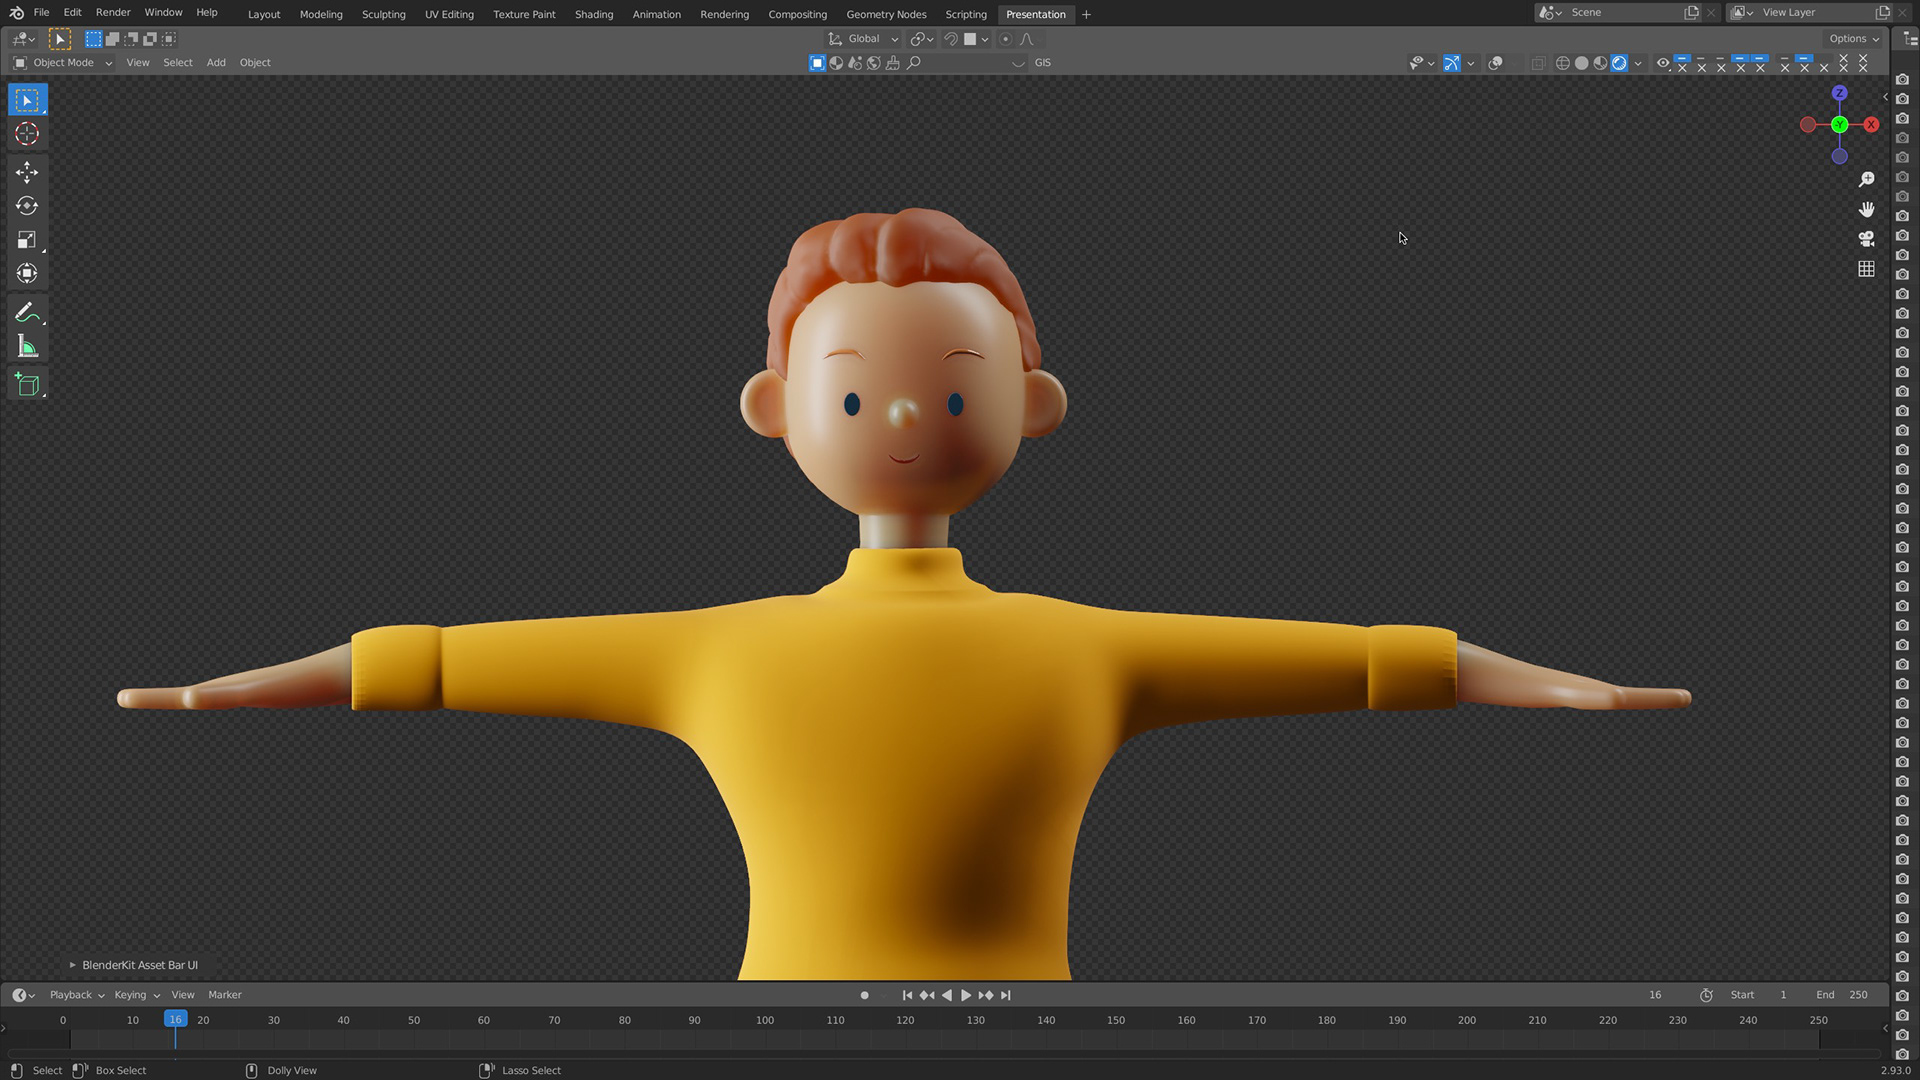
Task: Toggle the camera view icon
Action: click(1866, 239)
